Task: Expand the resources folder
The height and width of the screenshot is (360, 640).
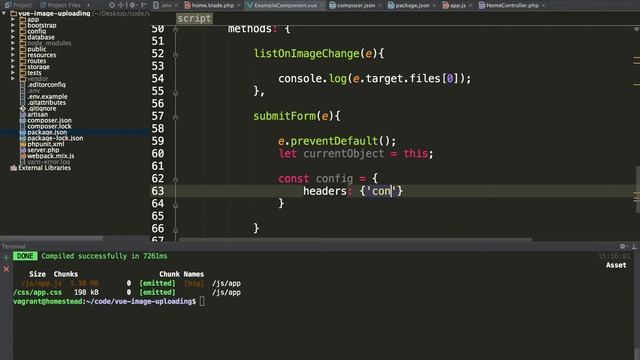Action: [13, 55]
